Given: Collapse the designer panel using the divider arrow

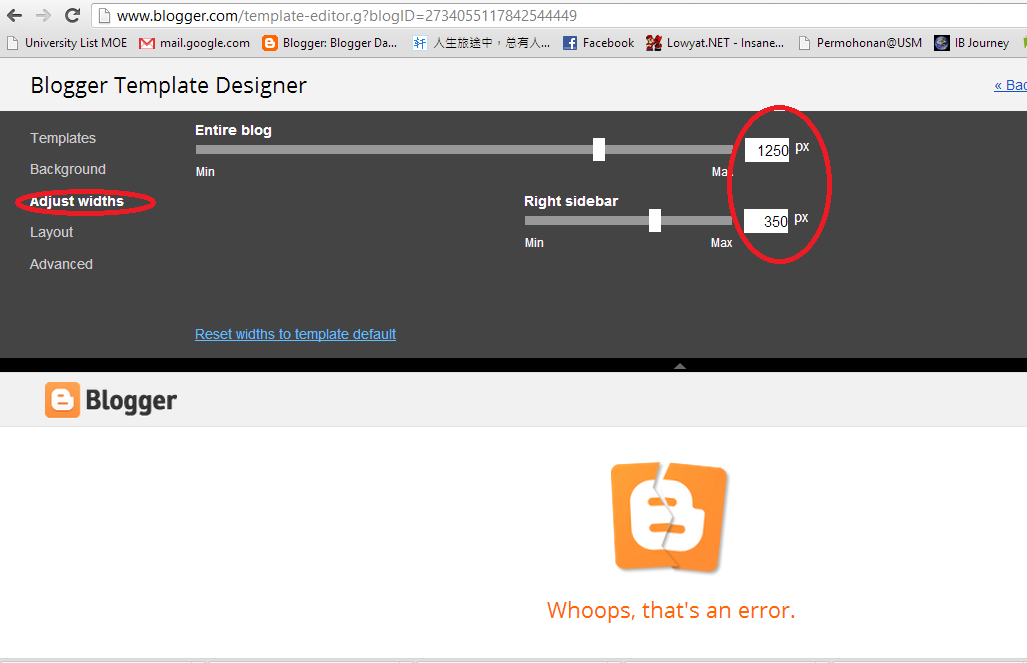Looking at the screenshot, I should tap(679, 366).
